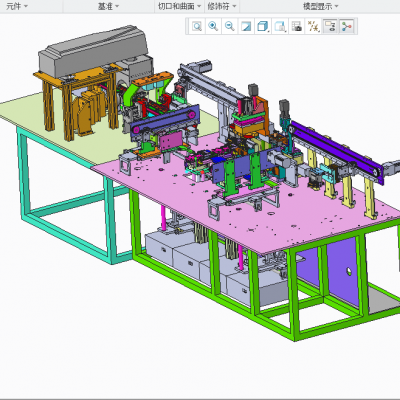Expand the 切口和曲面 group dropdown
This screenshot has height=400, width=400.
(x=180, y=6)
